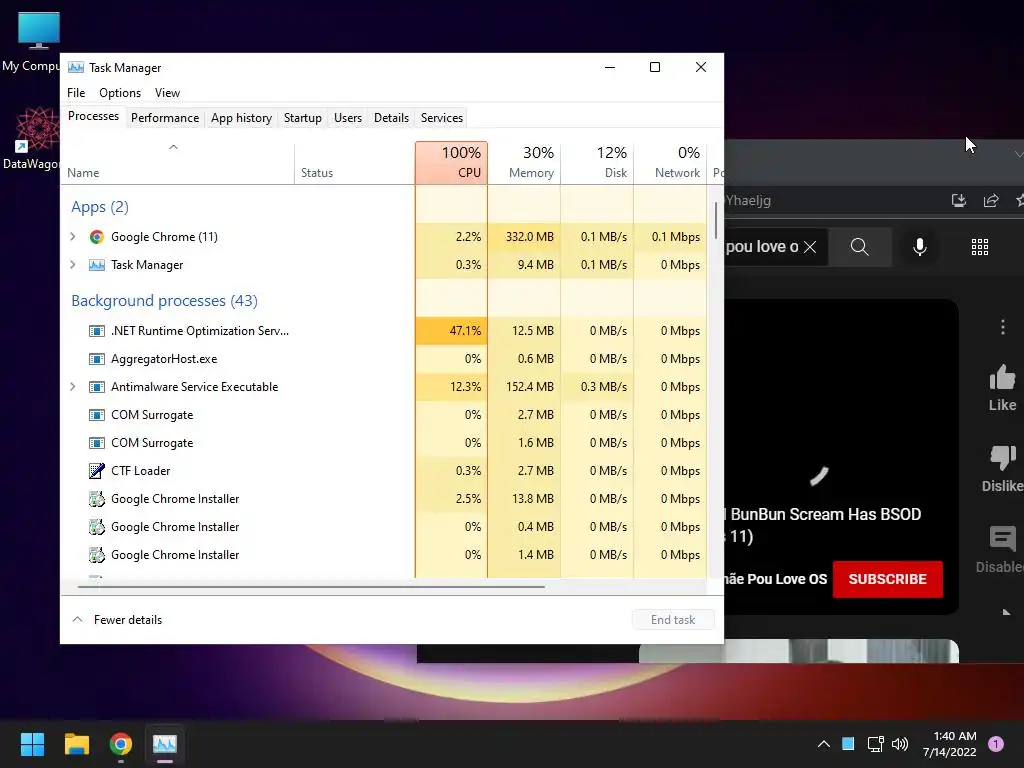Image resolution: width=1024 pixels, height=768 pixels.
Task: Click the Antimalware Service Executable icon
Action: coord(97,387)
